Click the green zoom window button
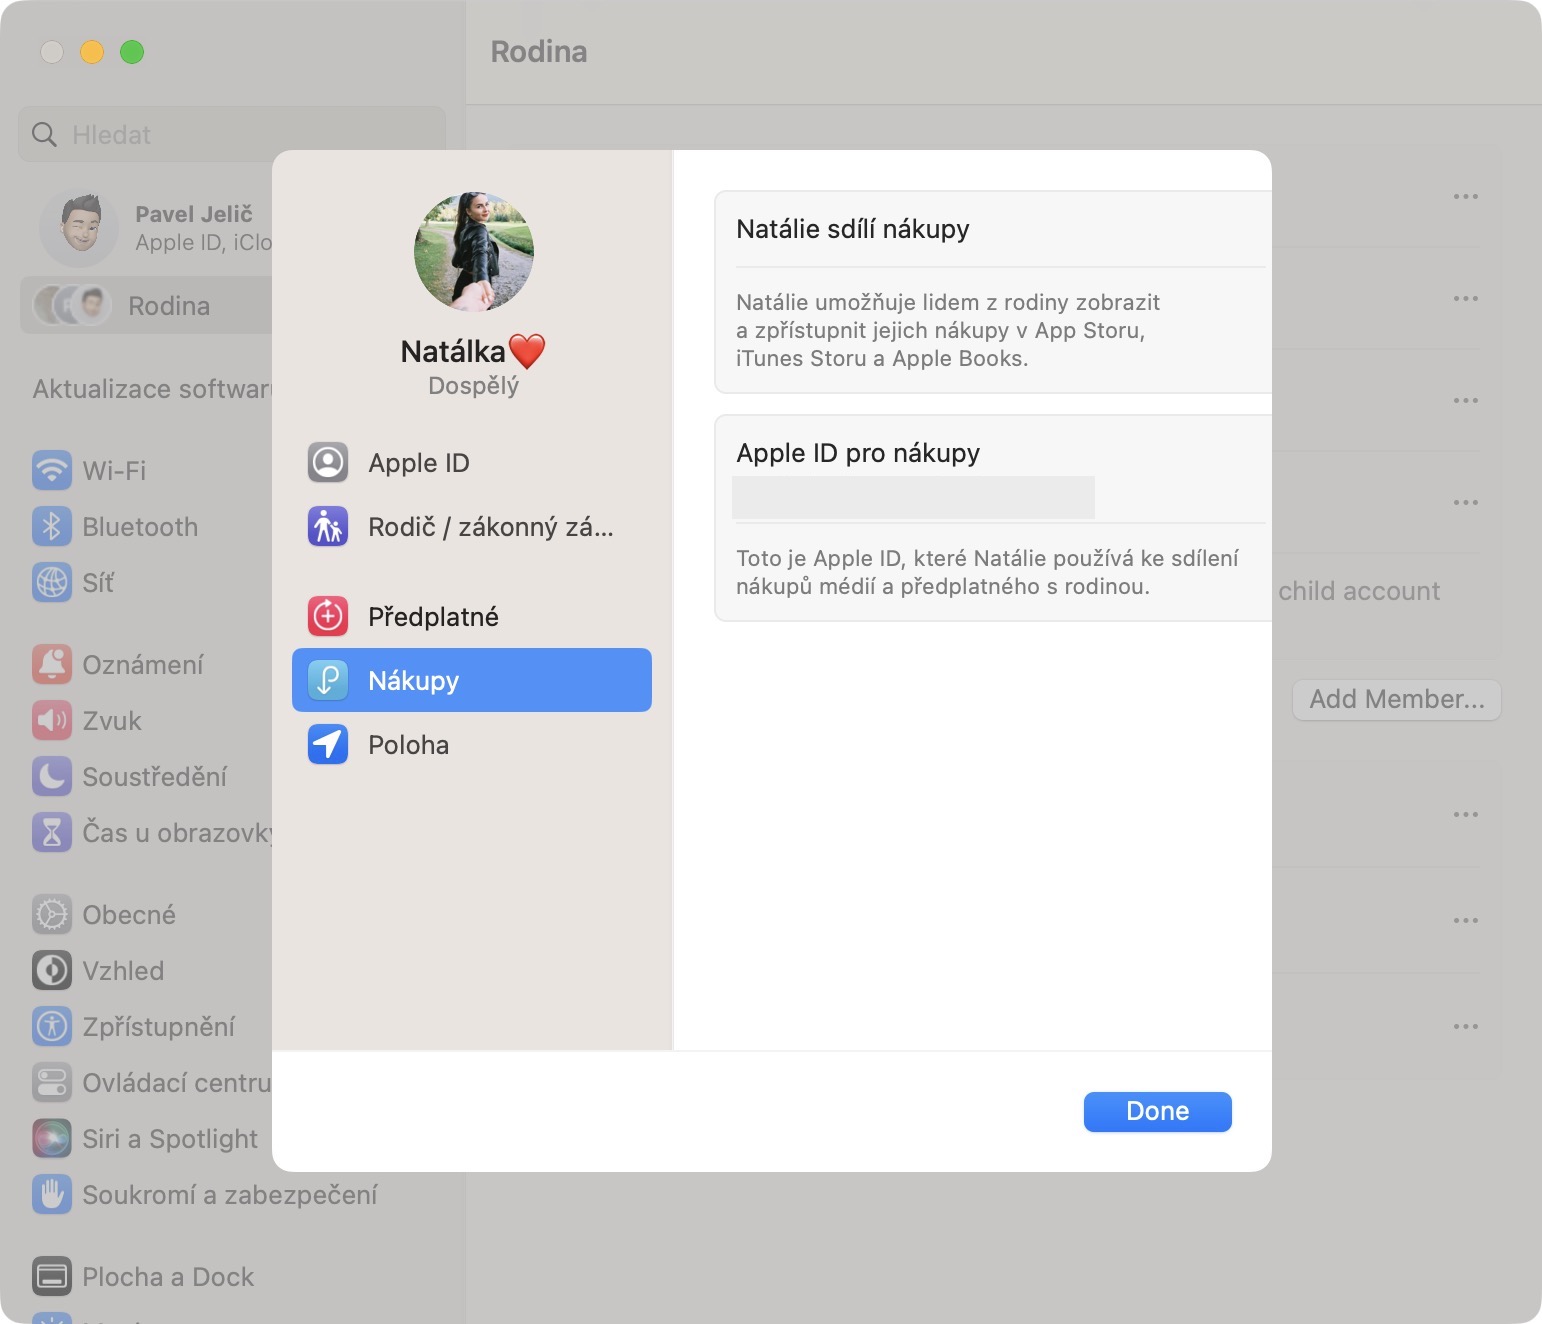The image size is (1542, 1324). point(132,51)
